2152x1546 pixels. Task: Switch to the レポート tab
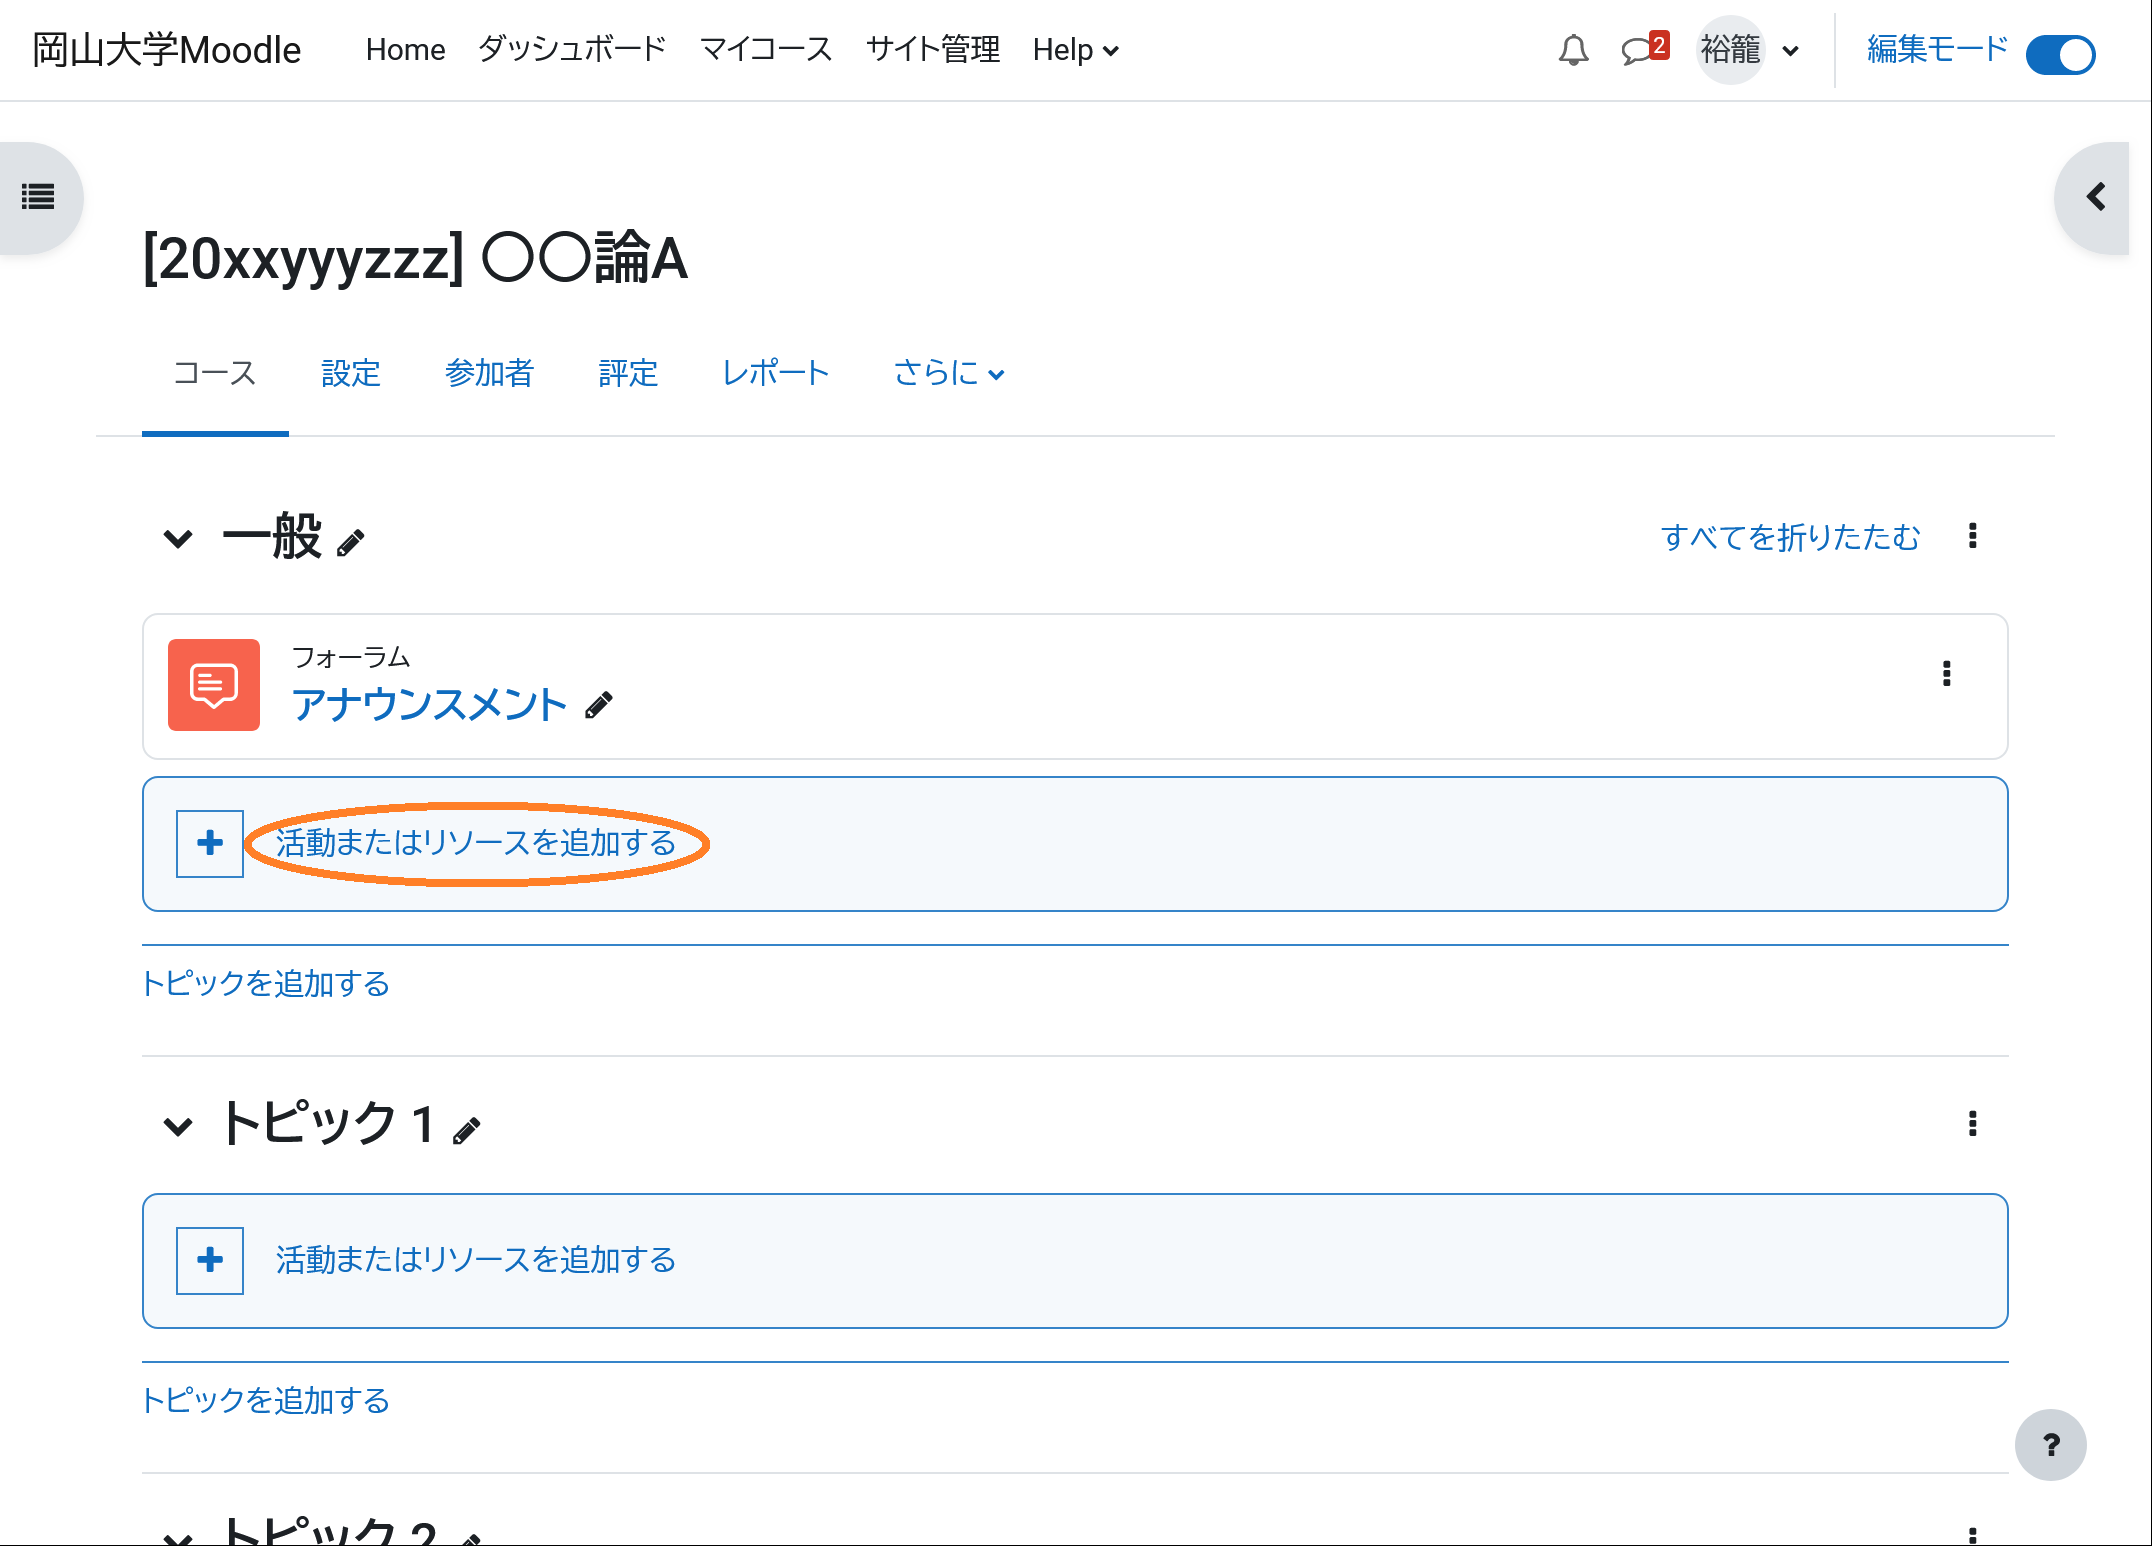pos(776,374)
